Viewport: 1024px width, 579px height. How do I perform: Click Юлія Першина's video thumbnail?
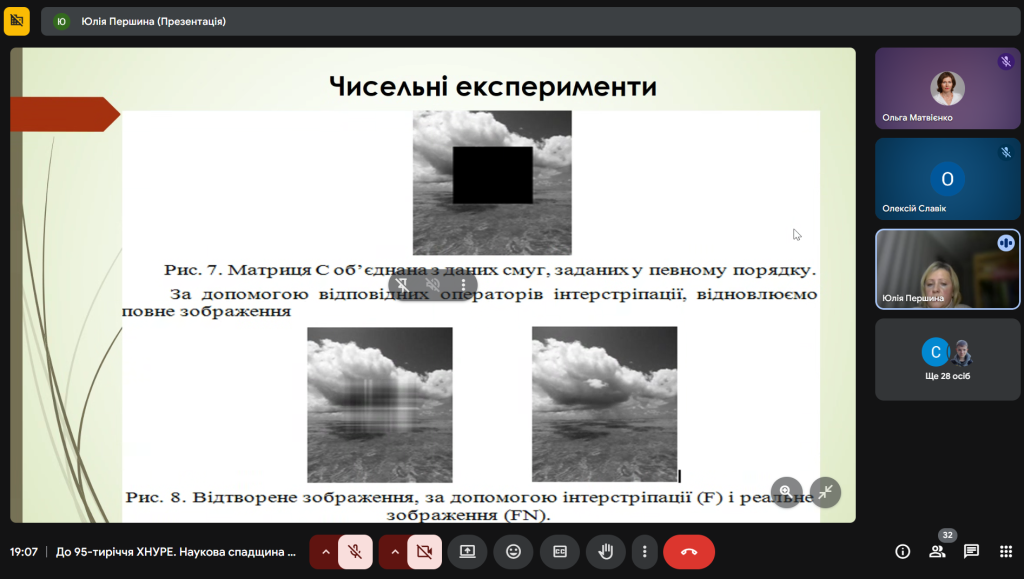click(x=946, y=270)
